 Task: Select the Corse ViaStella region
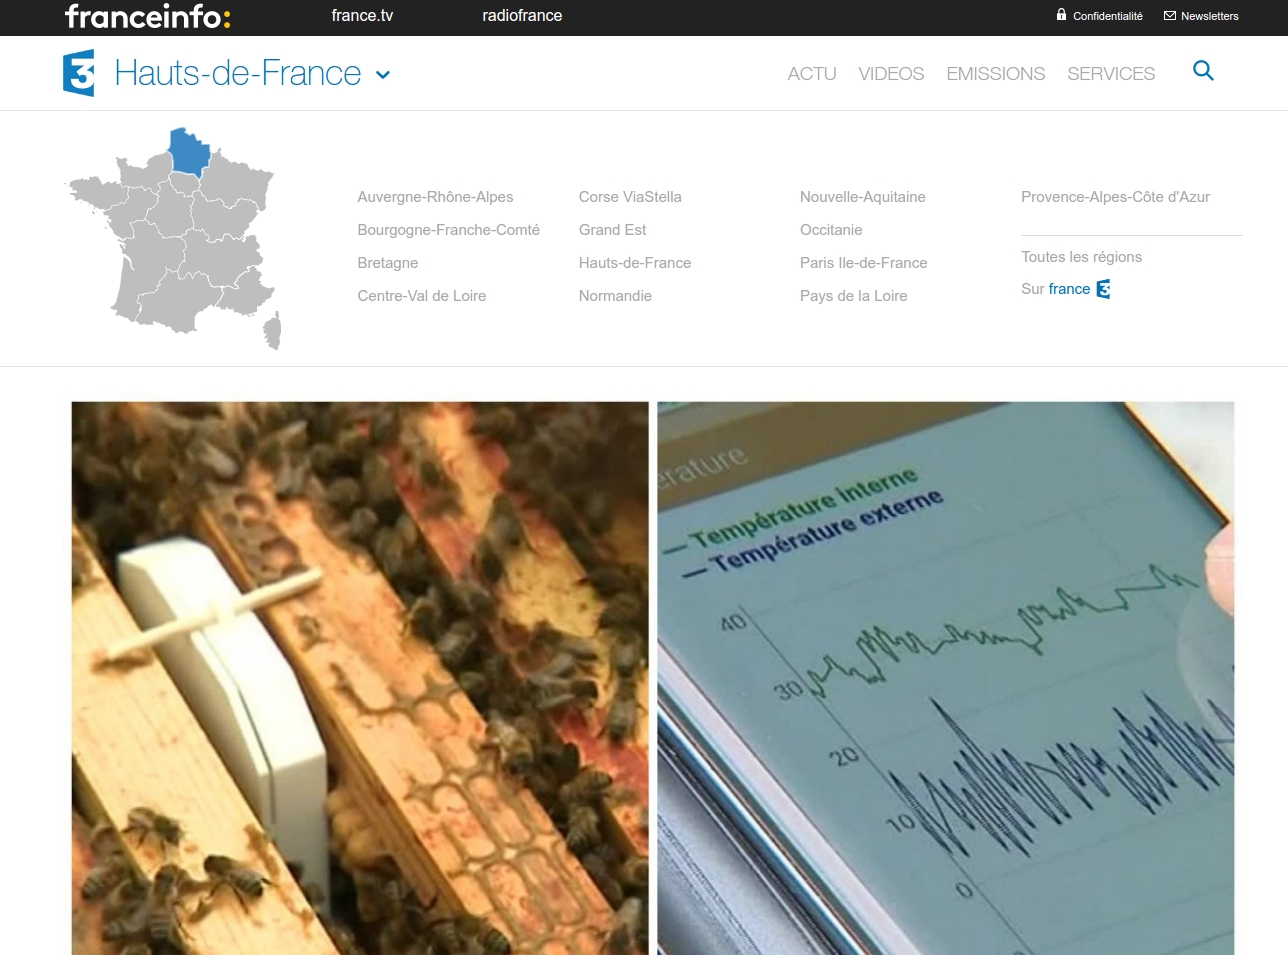pos(630,197)
